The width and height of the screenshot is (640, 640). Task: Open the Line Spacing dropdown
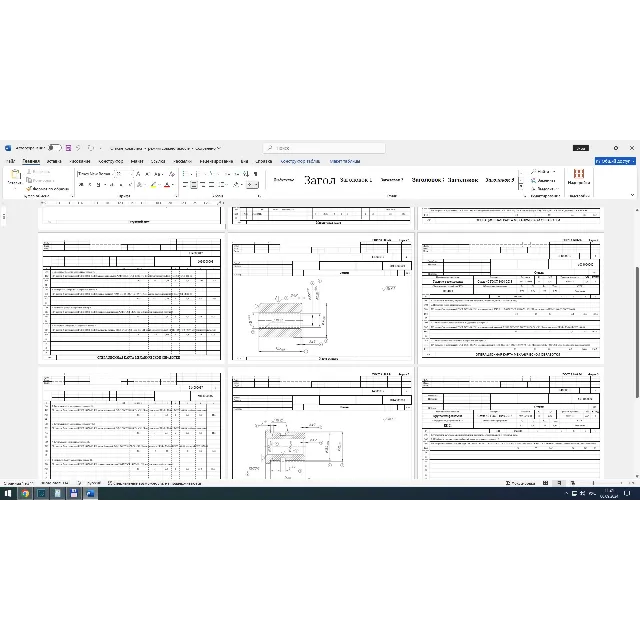click(x=222, y=185)
